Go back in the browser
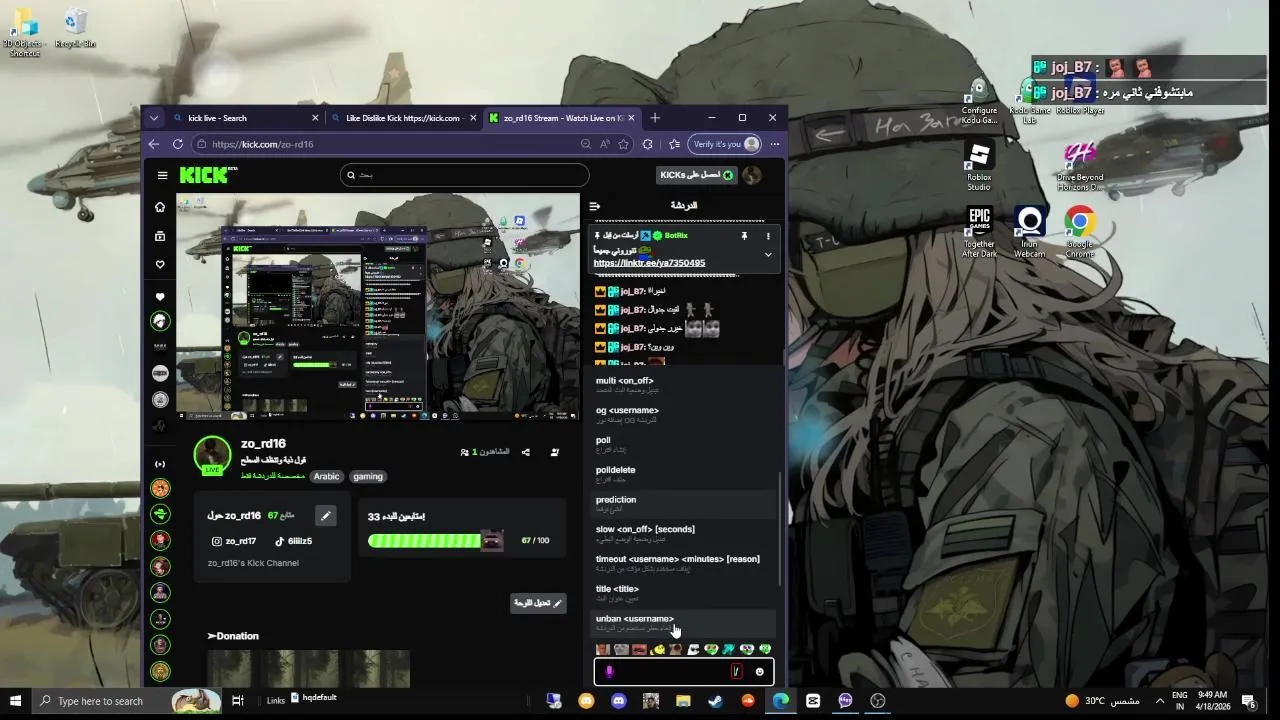Screen dimensions: 1280x720 154,144
